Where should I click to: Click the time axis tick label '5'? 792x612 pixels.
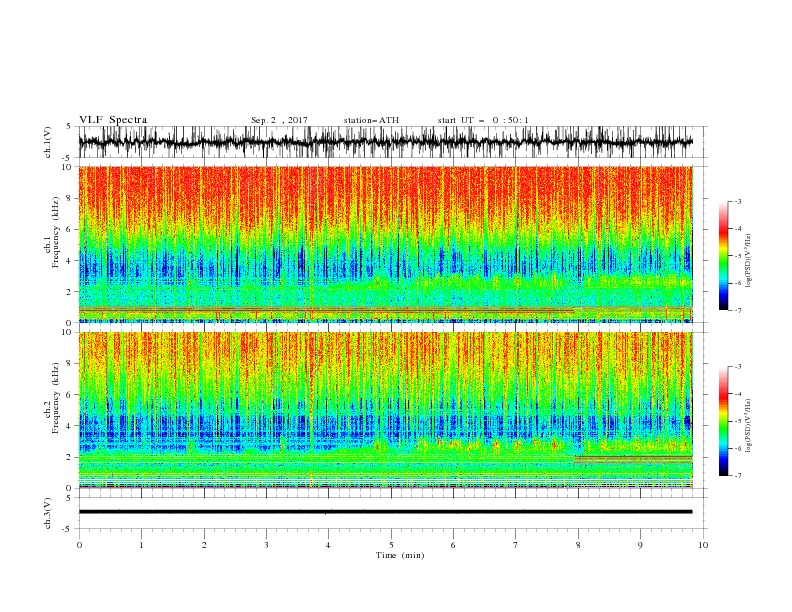(x=391, y=545)
